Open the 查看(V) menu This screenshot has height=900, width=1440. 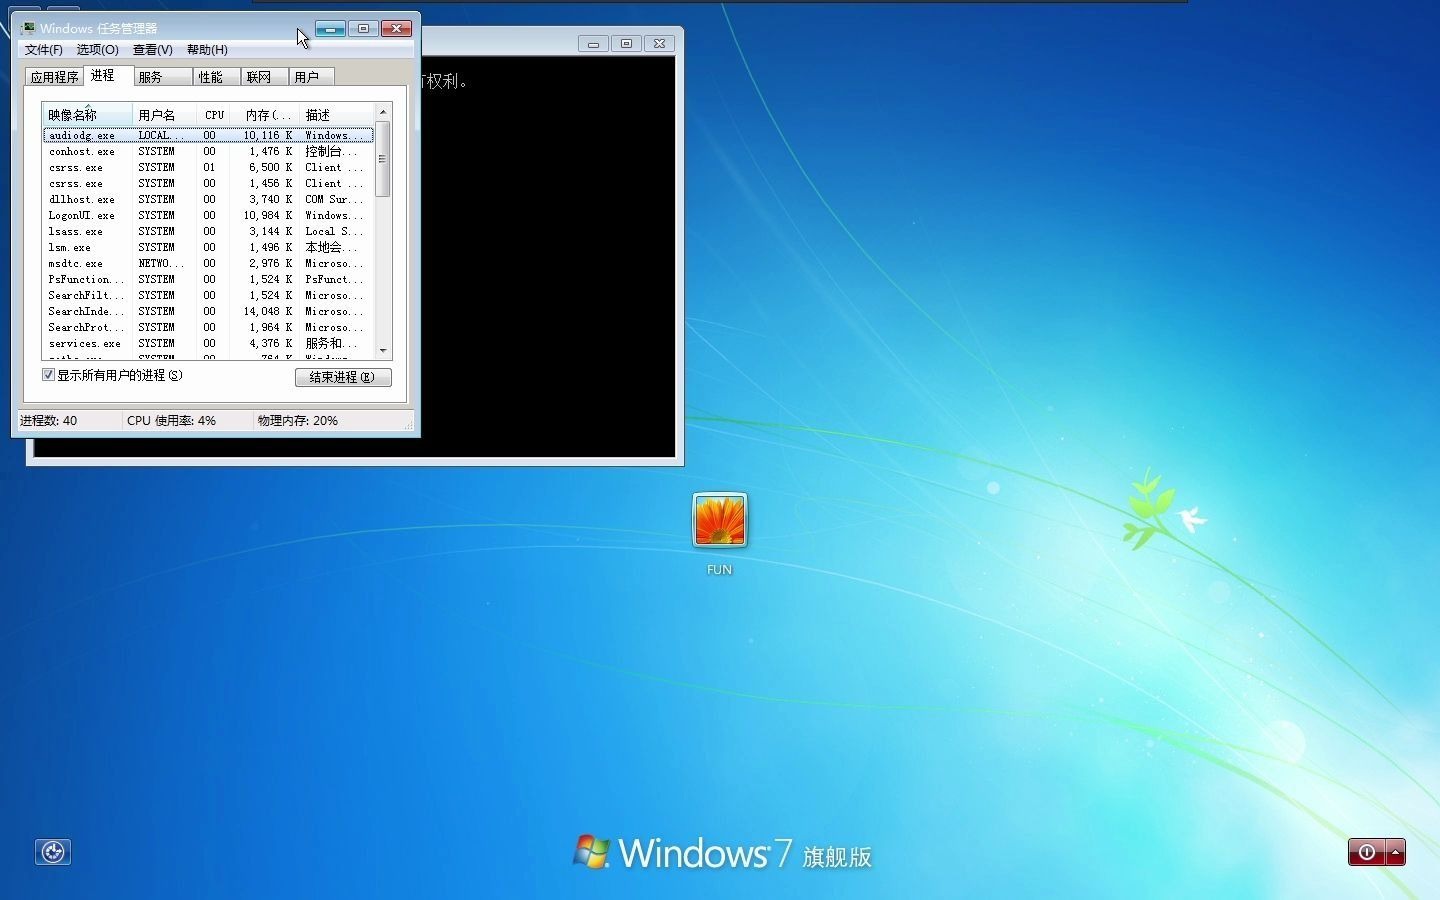click(152, 50)
